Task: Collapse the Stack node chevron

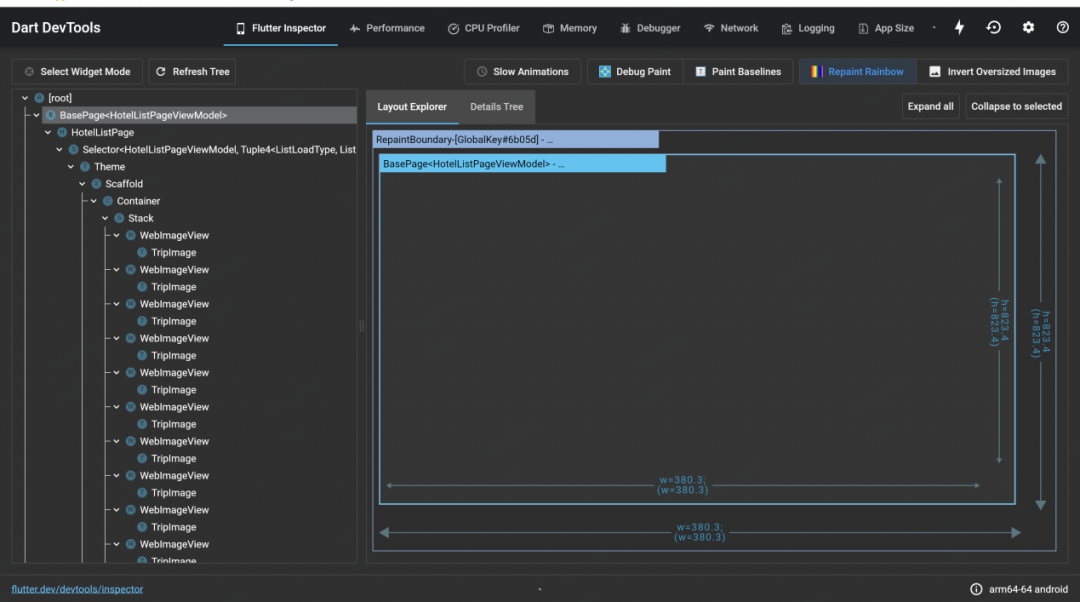Action: point(105,218)
